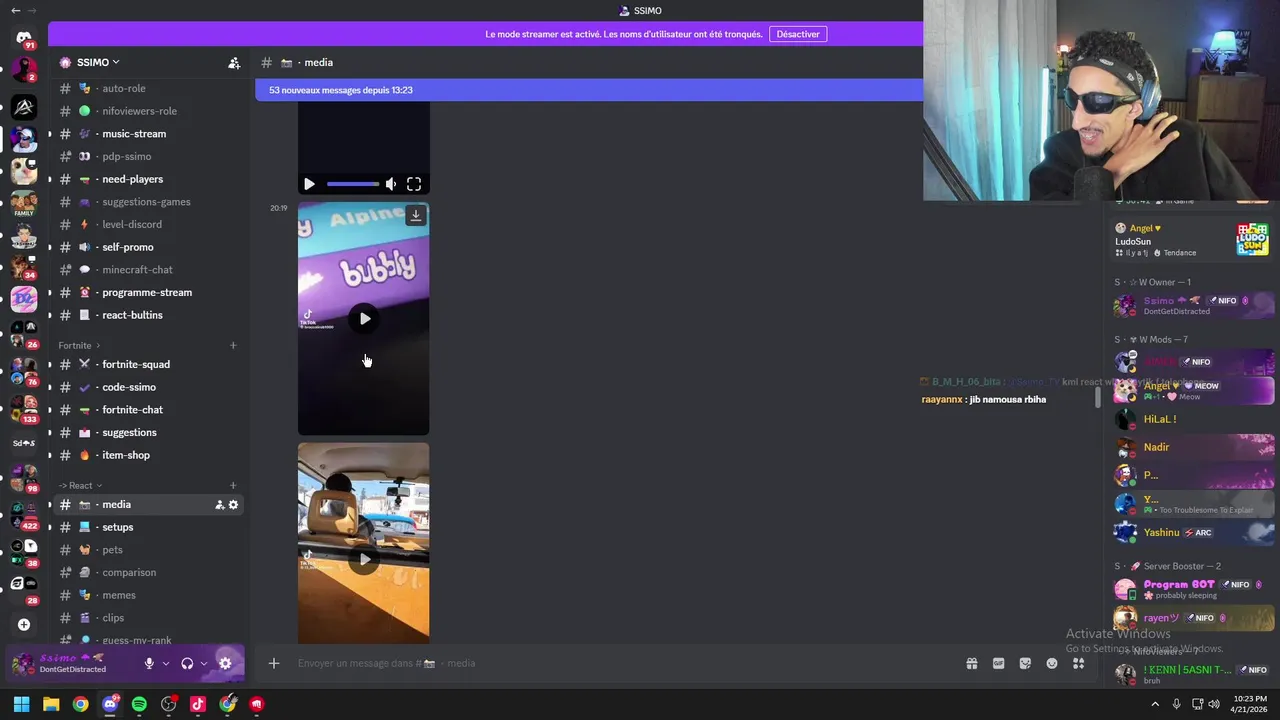Add a channel to React category

click(x=233, y=485)
